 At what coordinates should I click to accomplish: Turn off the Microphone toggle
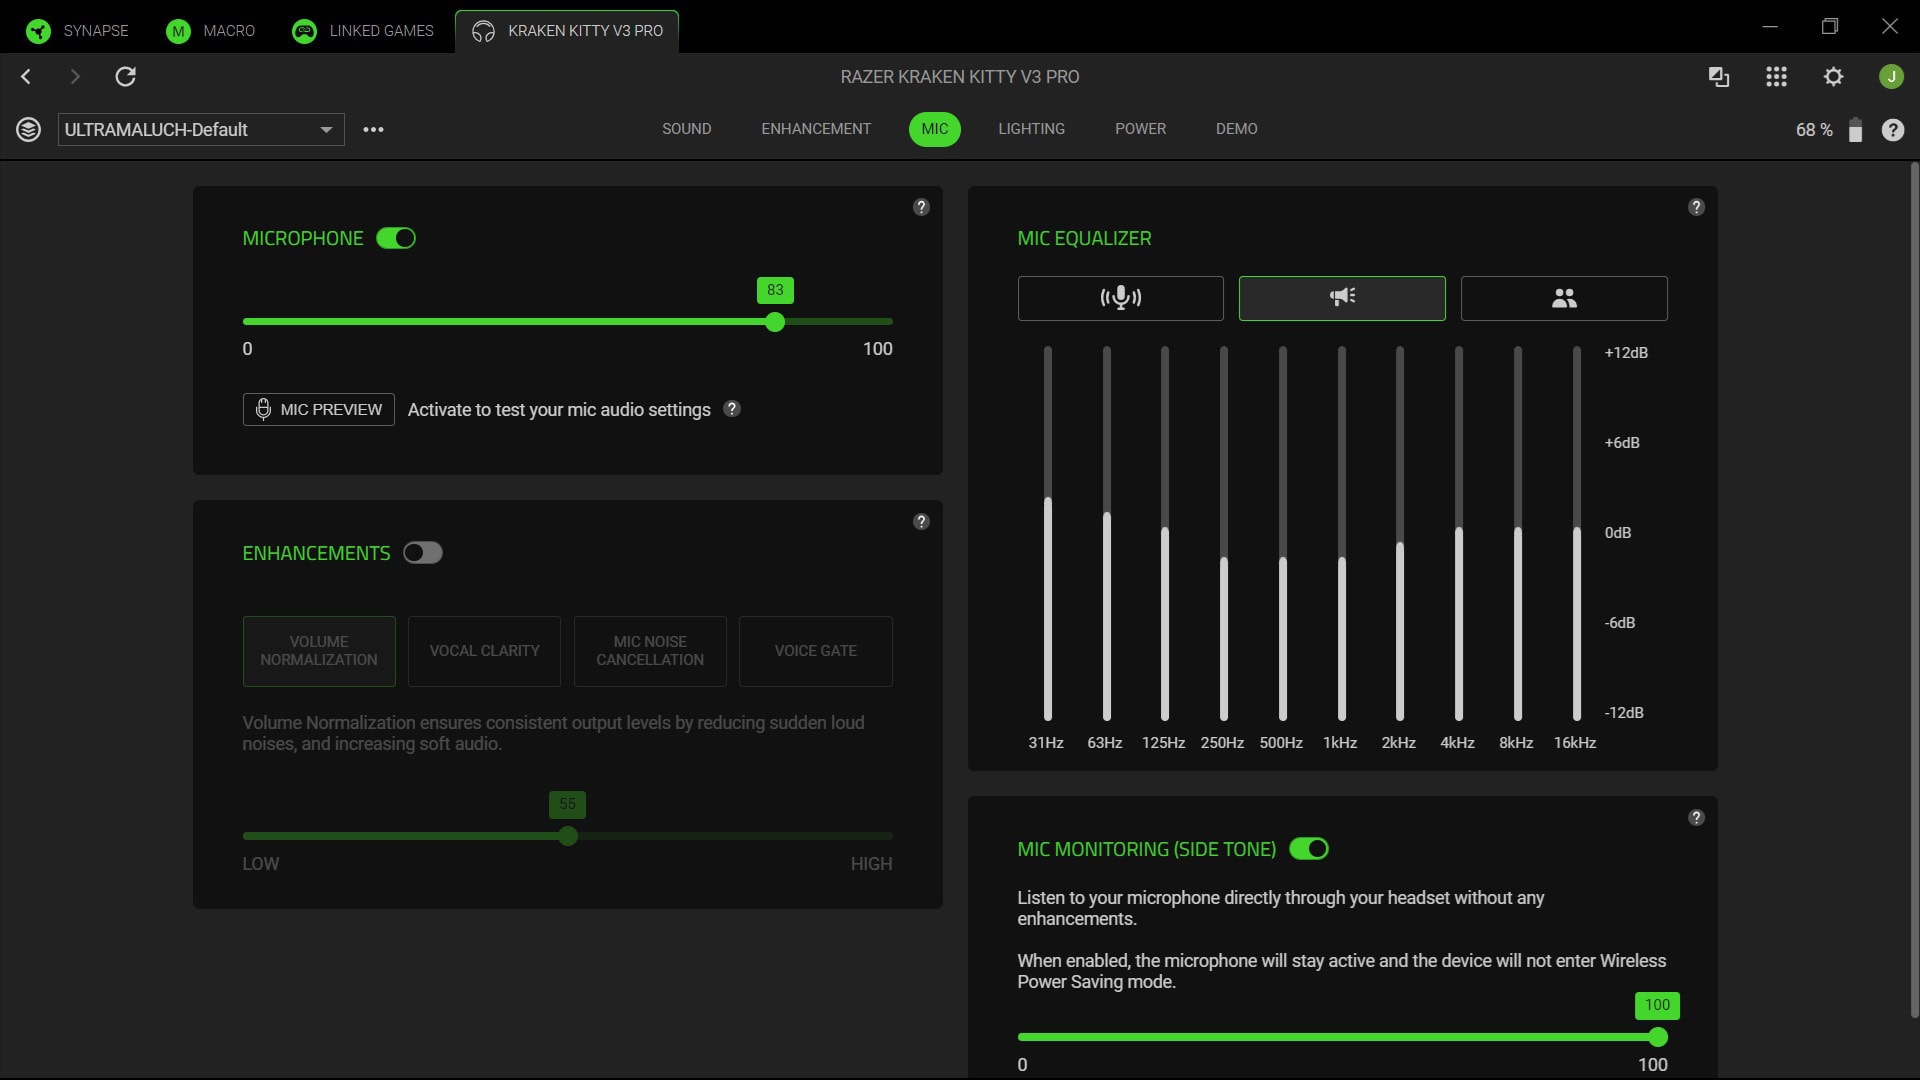pyautogui.click(x=395, y=238)
